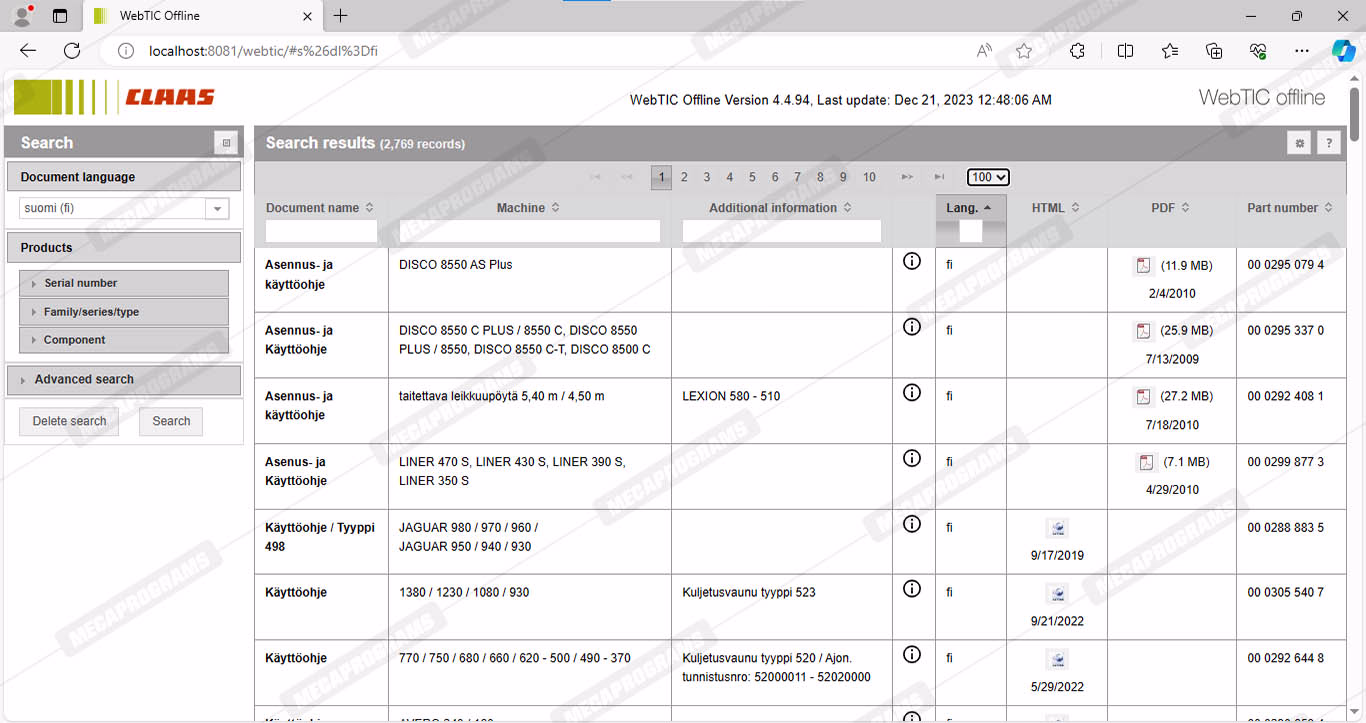Open PDF for DISCO 8550 AS Plus
1366x723 pixels.
tap(1142, 266)
